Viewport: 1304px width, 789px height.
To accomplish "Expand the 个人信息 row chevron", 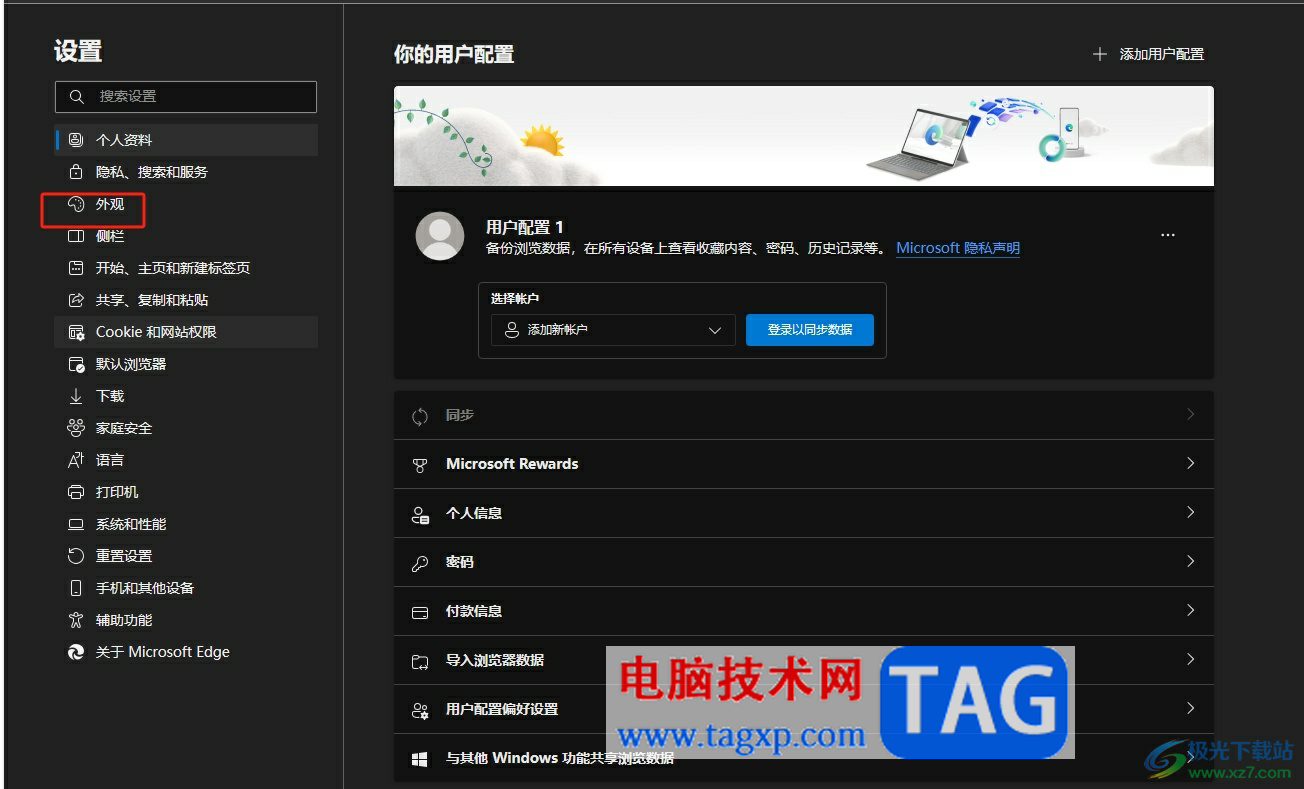I will (1190, 512).
